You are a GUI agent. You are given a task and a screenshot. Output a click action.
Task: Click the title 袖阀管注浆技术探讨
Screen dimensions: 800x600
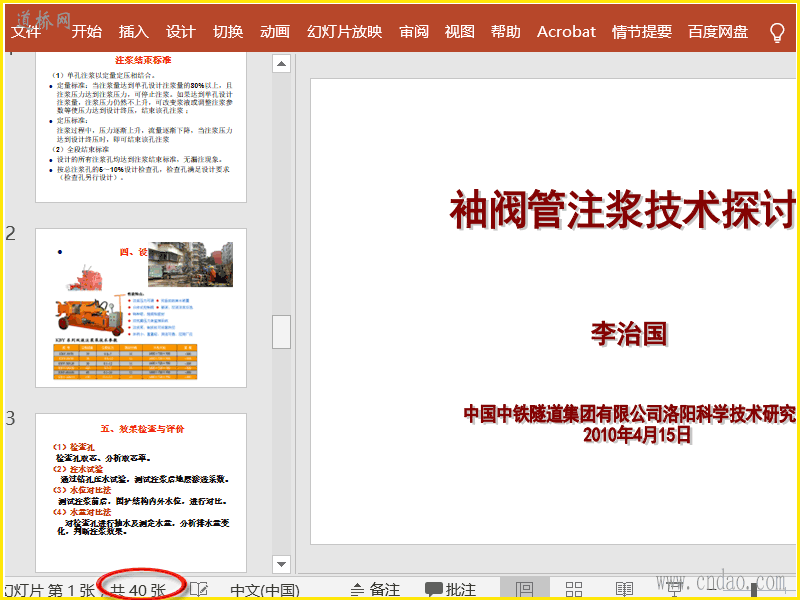(622, 210)
